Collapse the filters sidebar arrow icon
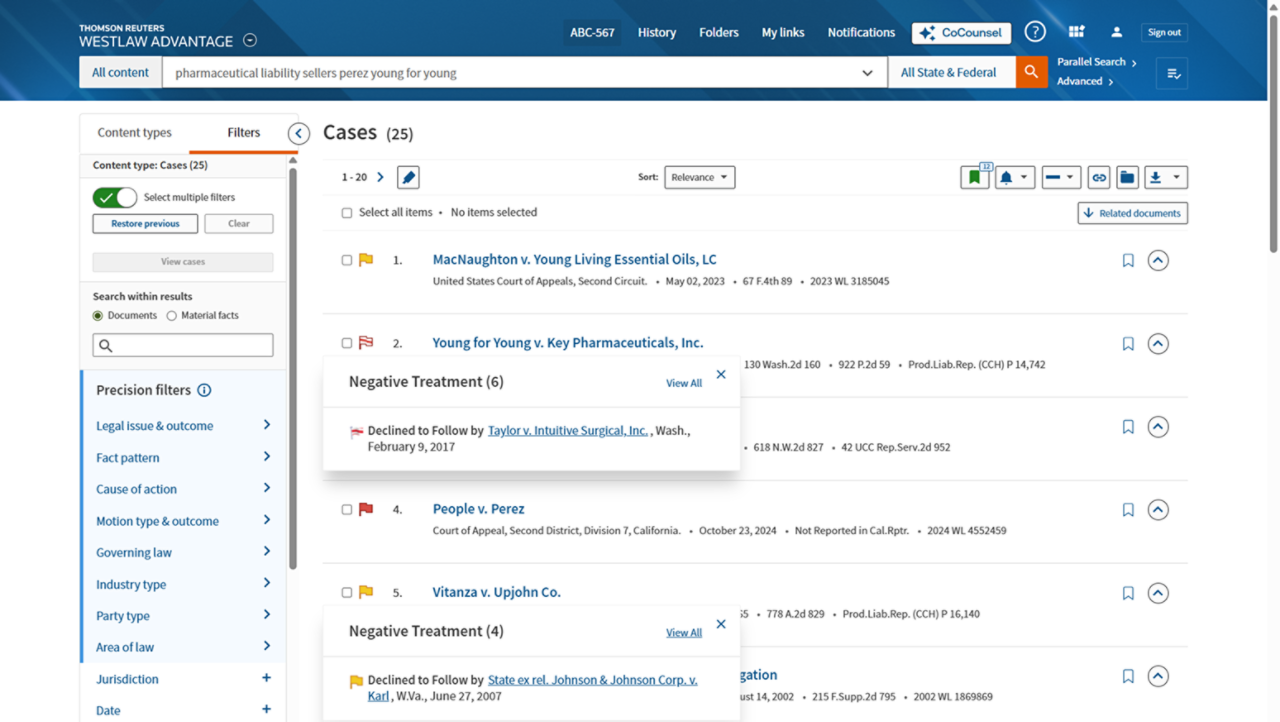This screenshot has height=722, width=1280. point(298,133)
